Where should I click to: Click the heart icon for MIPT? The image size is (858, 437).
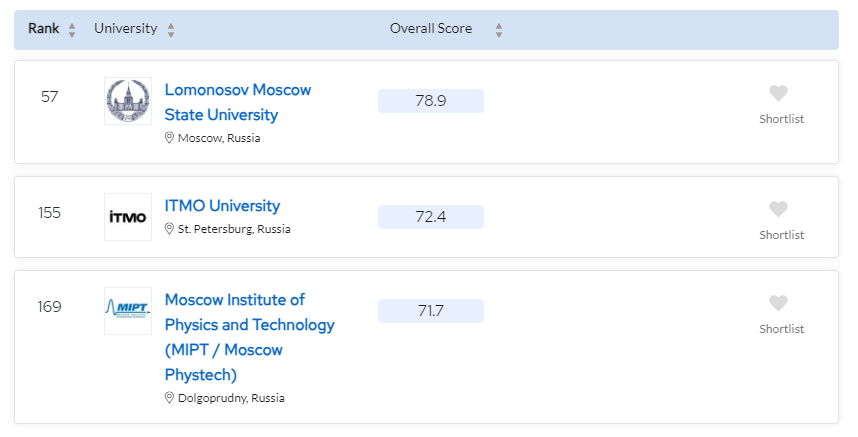(x=779, y=303)
